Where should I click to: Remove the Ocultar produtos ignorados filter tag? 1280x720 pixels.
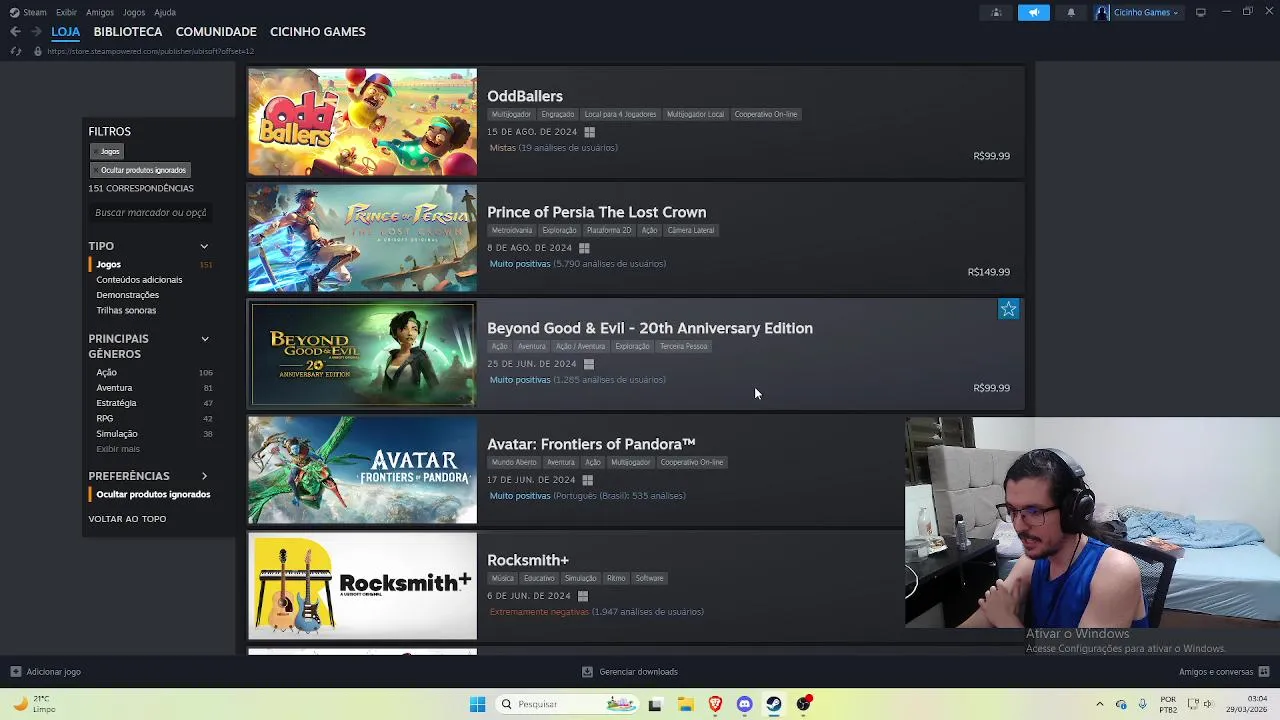click(x=139, y=170)
